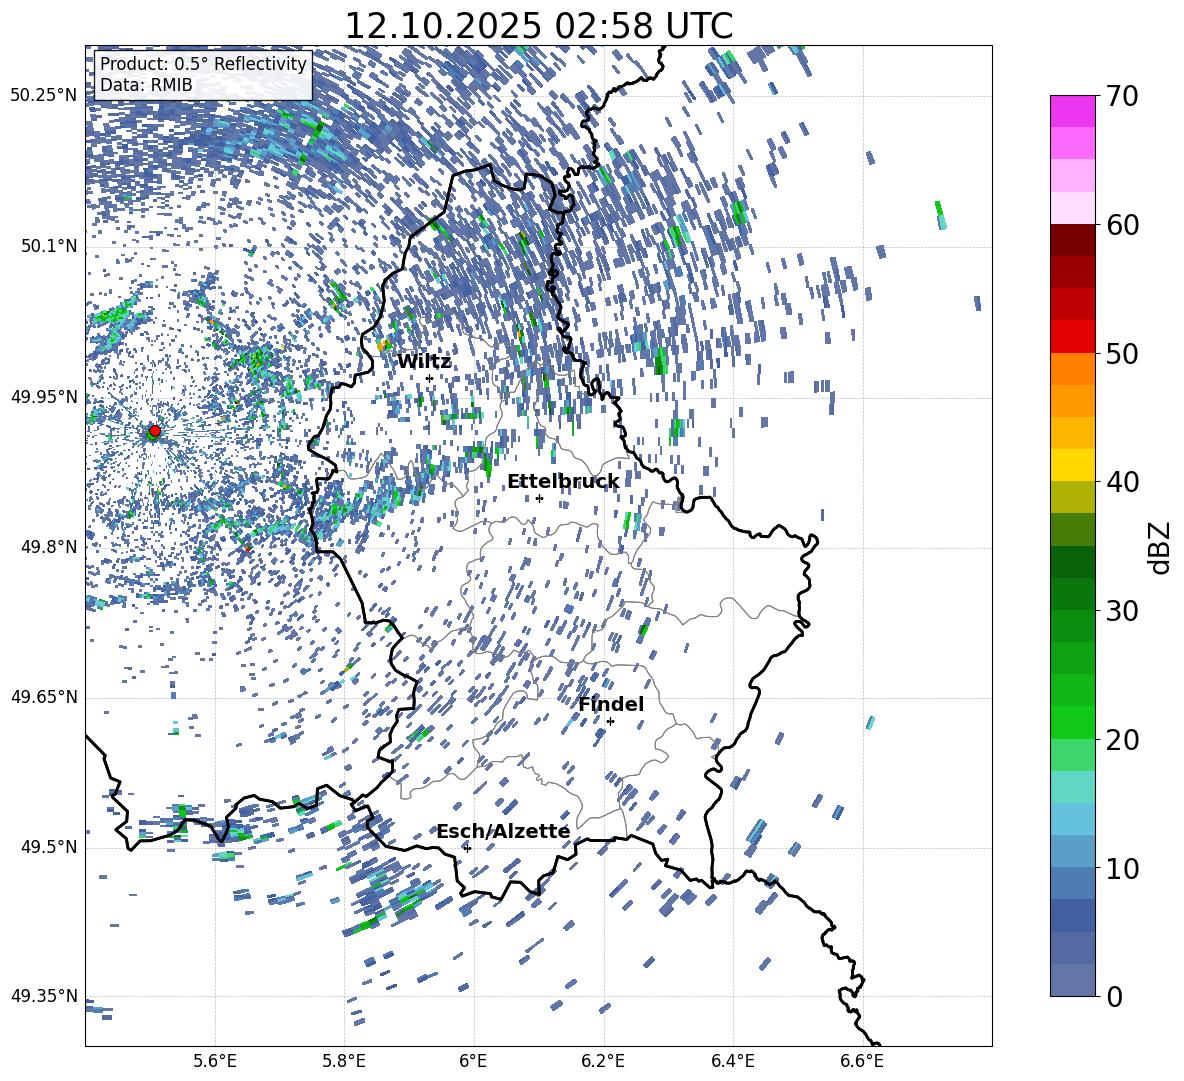This screenshot has height=1081, width=1184.
Task: Click the 50.25°N latitude label
Action: click(x=44, y=96)
